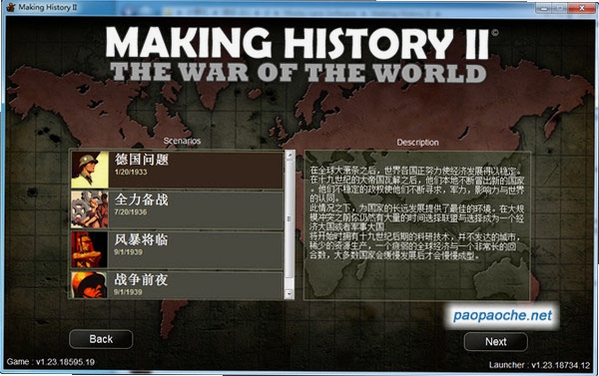Viewport: 599px width, 376px height.
Task: Close the Making History II window
Action: coord(582,8)
